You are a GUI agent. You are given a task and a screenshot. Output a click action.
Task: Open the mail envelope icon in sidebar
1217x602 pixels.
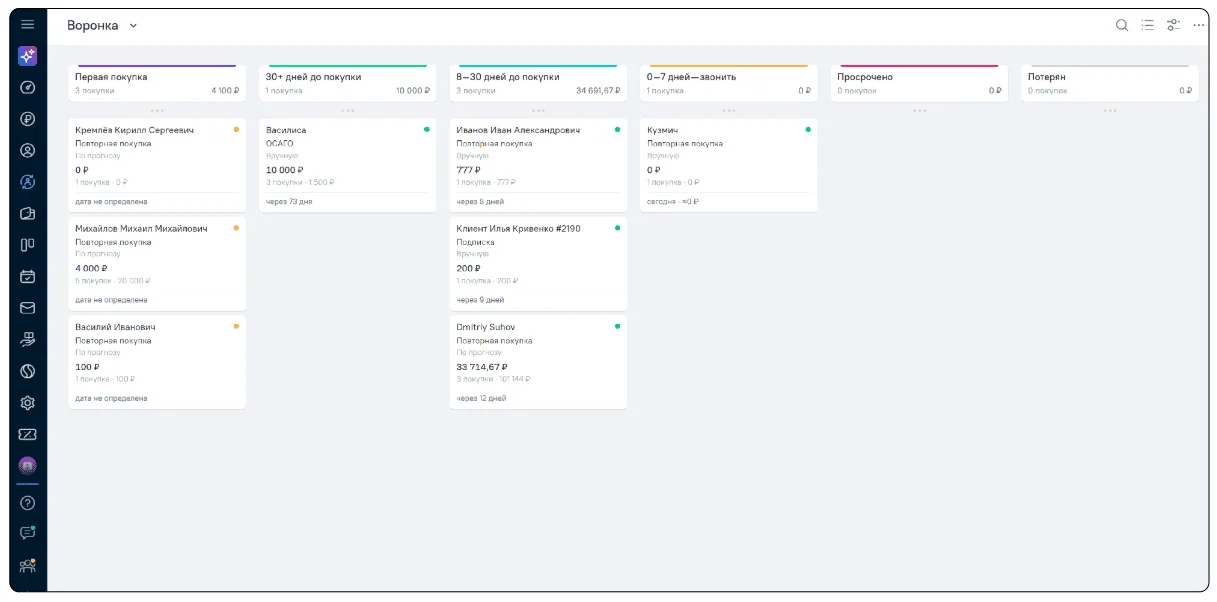(27, 308)
